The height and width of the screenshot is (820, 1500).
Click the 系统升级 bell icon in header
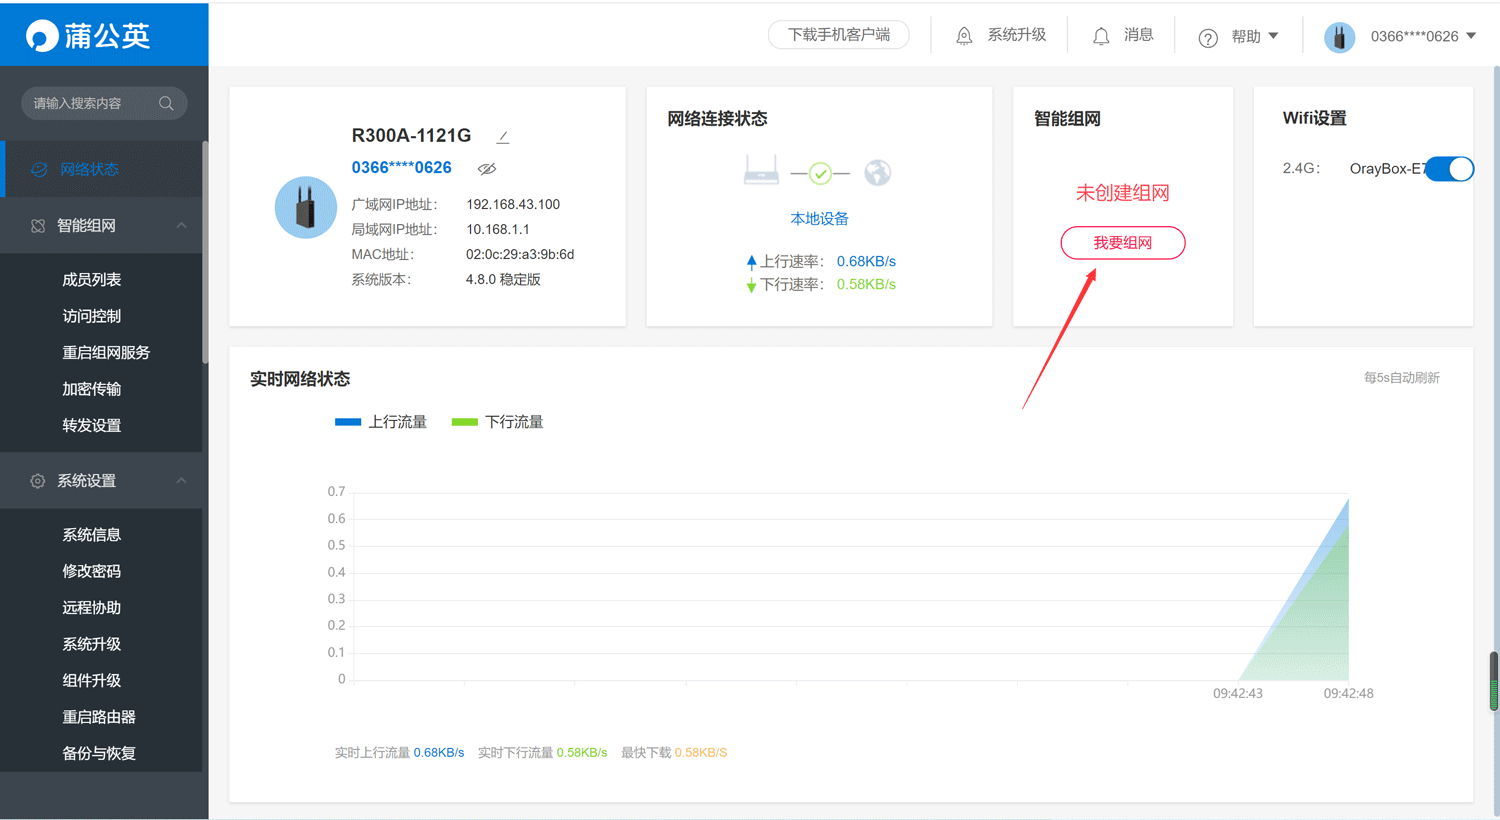pyautogui.click(x=964, y=36)
